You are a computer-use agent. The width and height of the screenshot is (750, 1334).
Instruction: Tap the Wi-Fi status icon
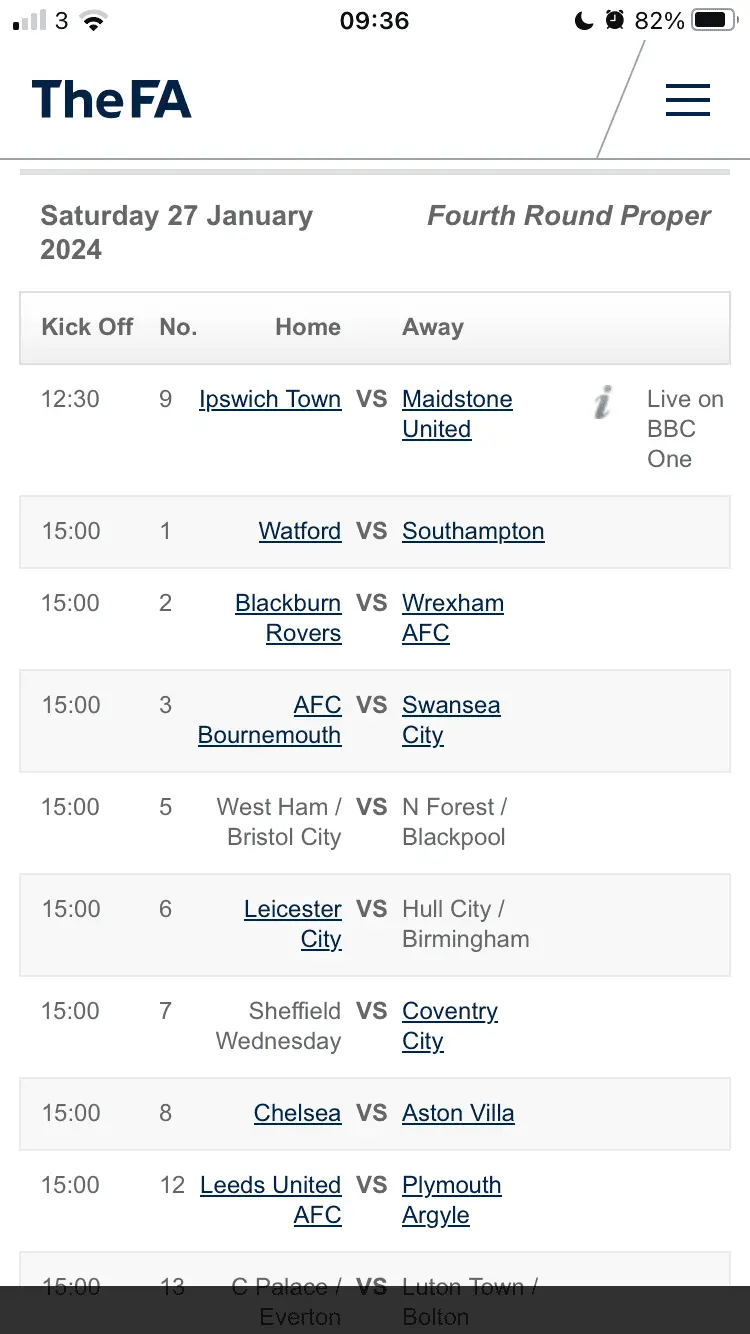pyautogui.click(x=94, y=21)
